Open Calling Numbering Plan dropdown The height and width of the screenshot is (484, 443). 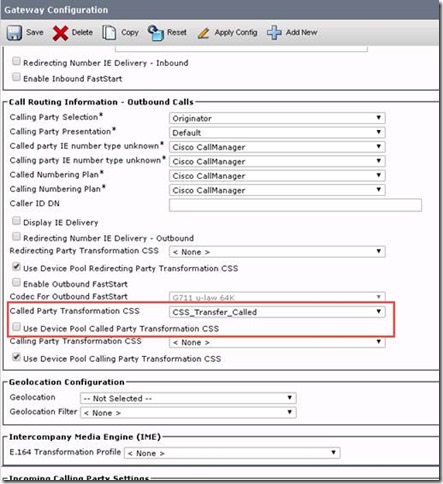coord(277,190)
